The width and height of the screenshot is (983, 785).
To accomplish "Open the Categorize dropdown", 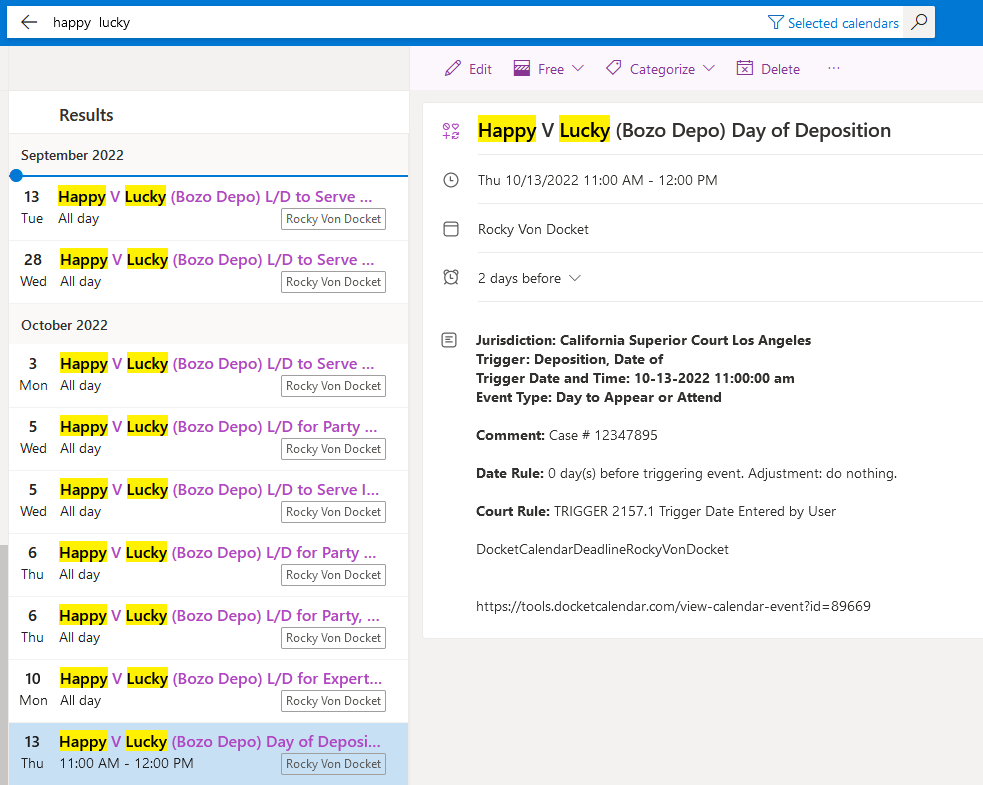I will click(709, 68).
